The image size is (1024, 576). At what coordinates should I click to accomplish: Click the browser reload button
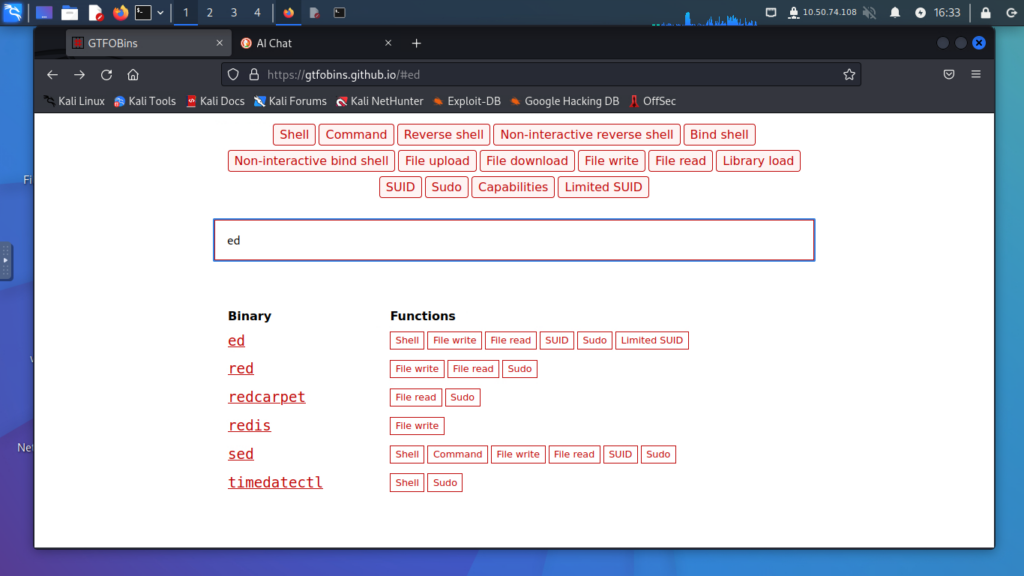(106, 74)
